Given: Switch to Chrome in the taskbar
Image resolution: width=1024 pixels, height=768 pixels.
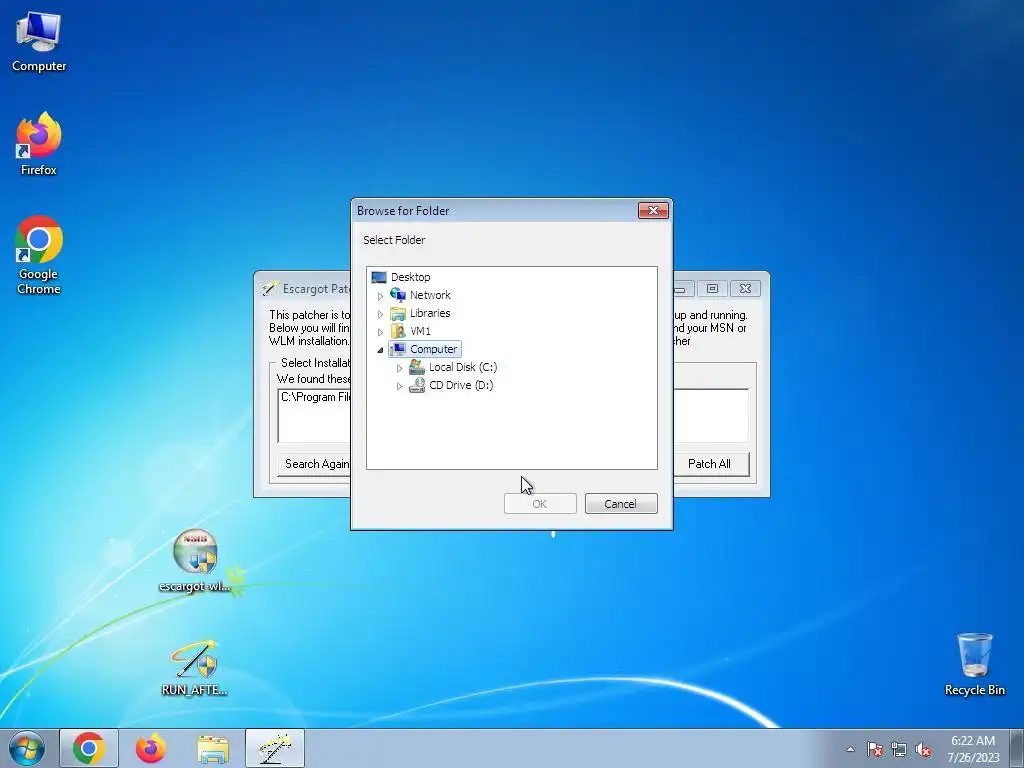Looking at the screenshot, I should point(89,748).
